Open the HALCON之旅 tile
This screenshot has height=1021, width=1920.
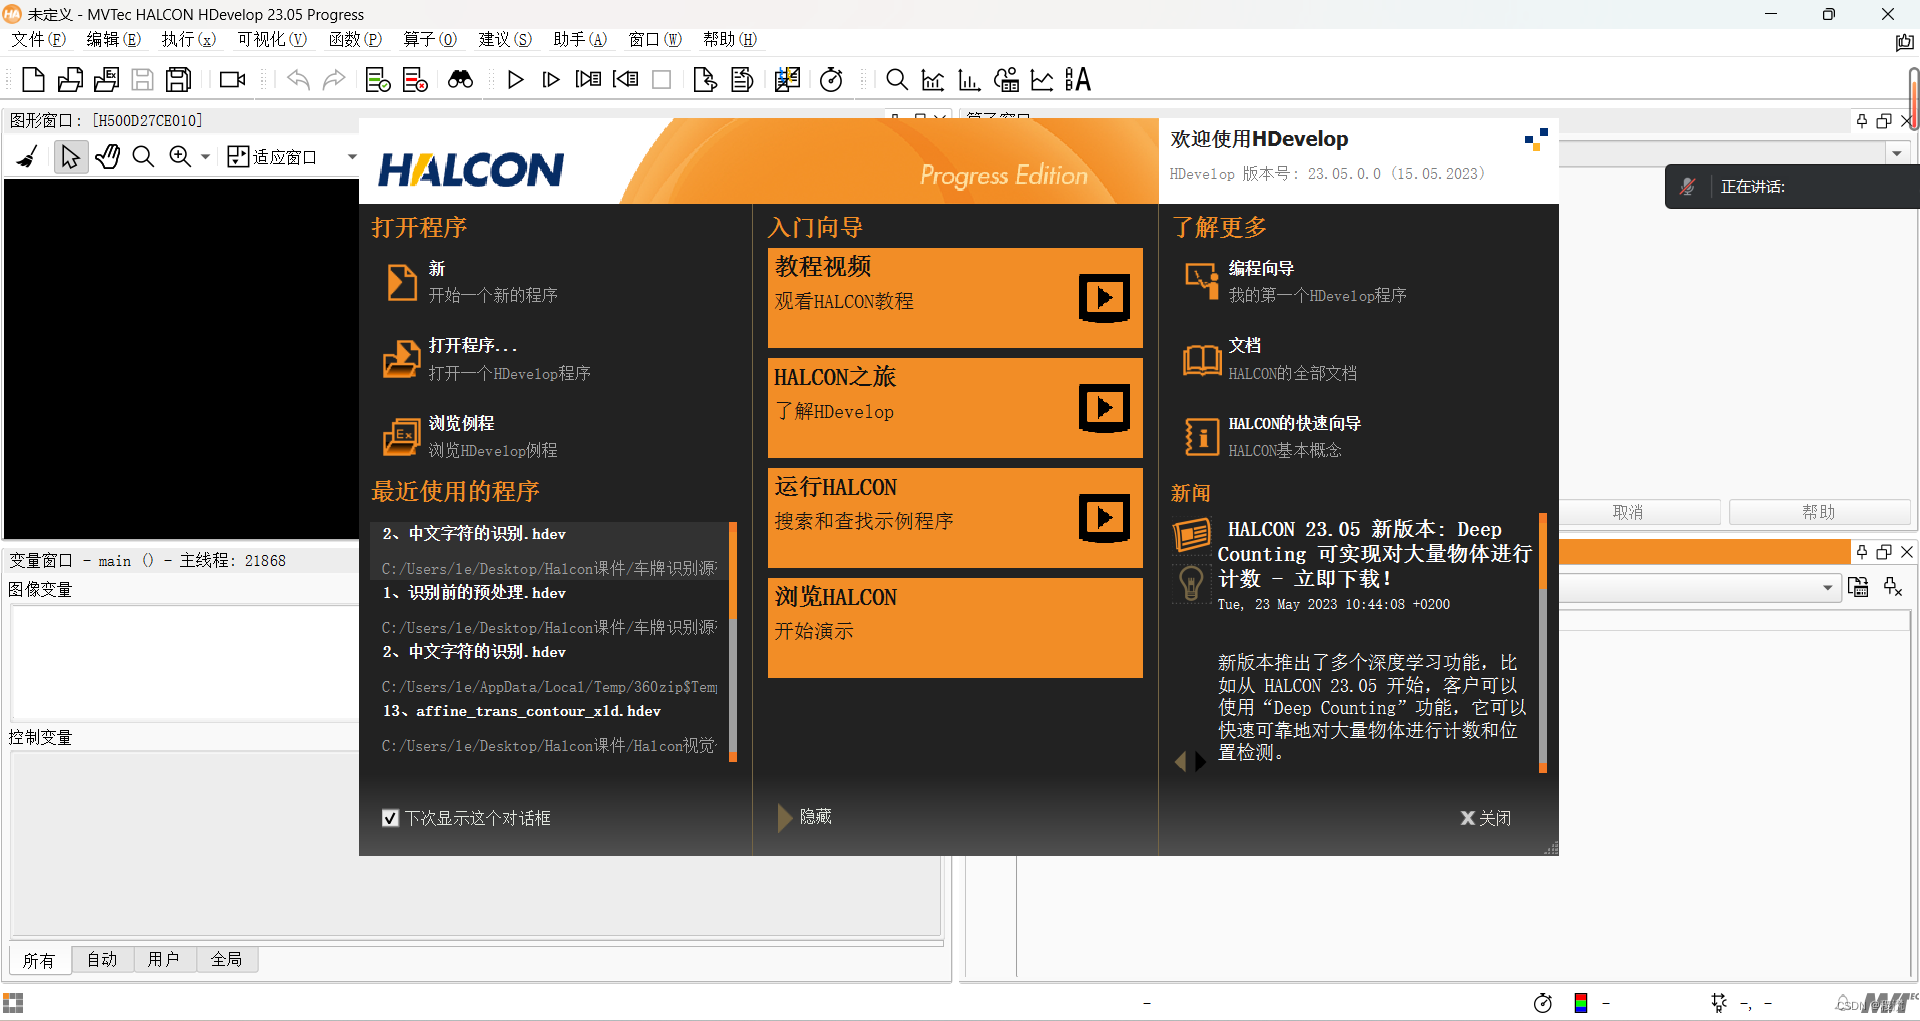tap(955, 407)
